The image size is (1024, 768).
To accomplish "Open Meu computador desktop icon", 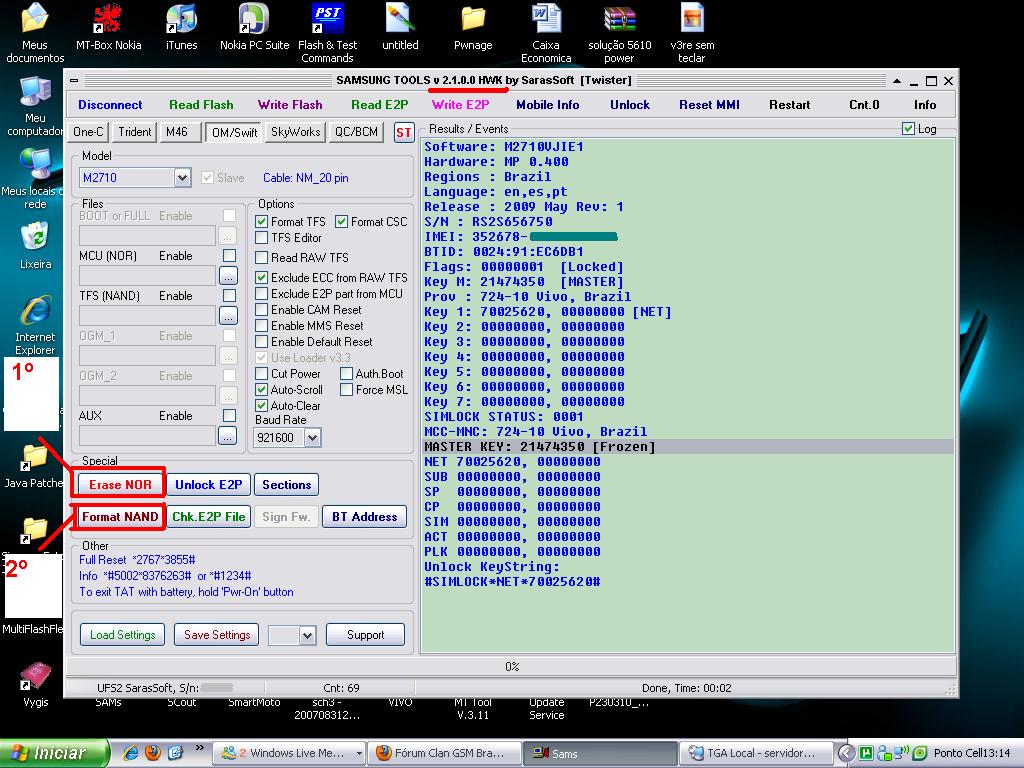I will coord(35,106).
